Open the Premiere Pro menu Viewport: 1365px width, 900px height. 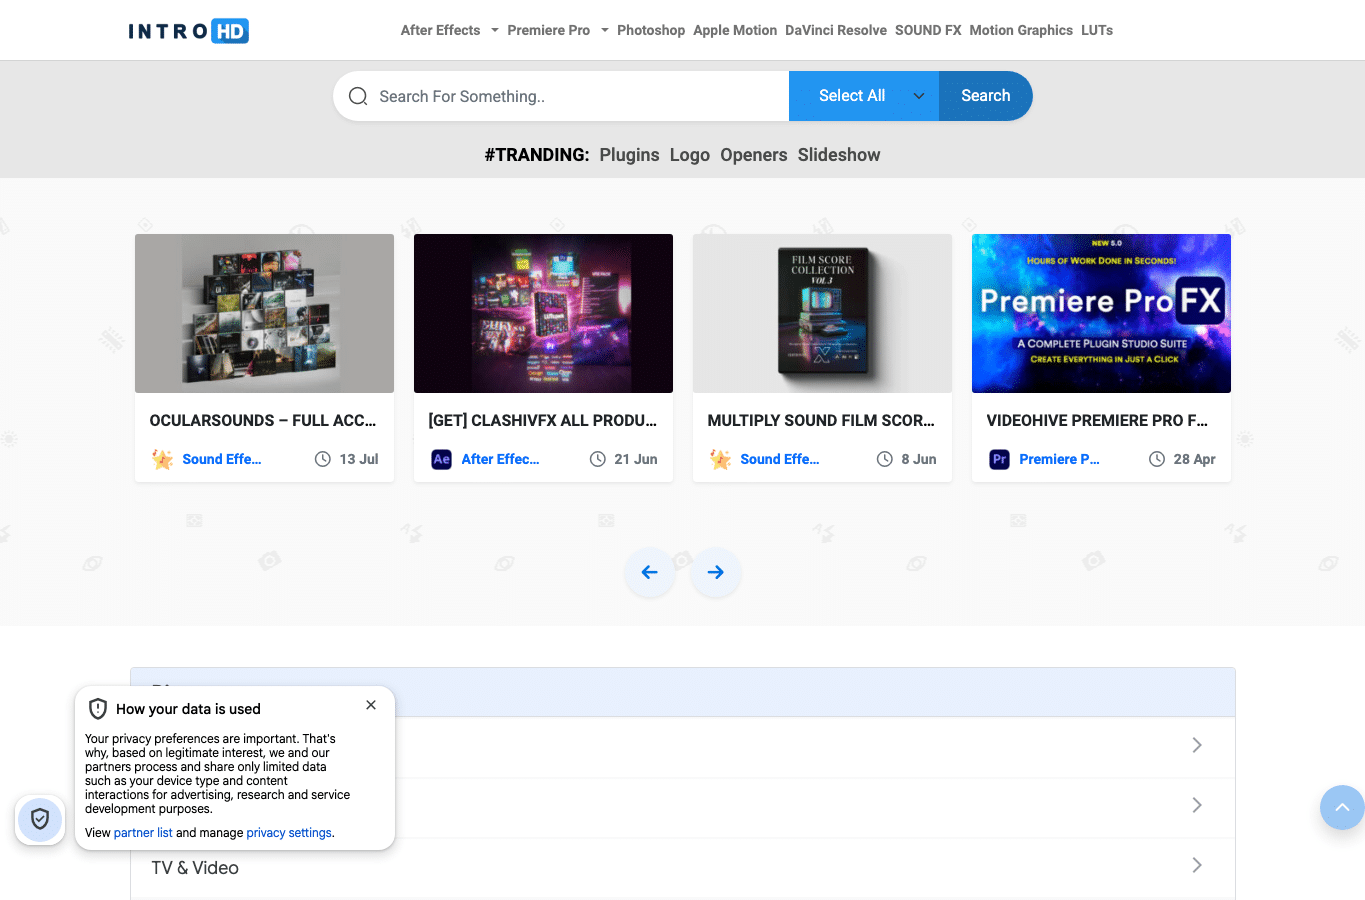pos(549,30)
